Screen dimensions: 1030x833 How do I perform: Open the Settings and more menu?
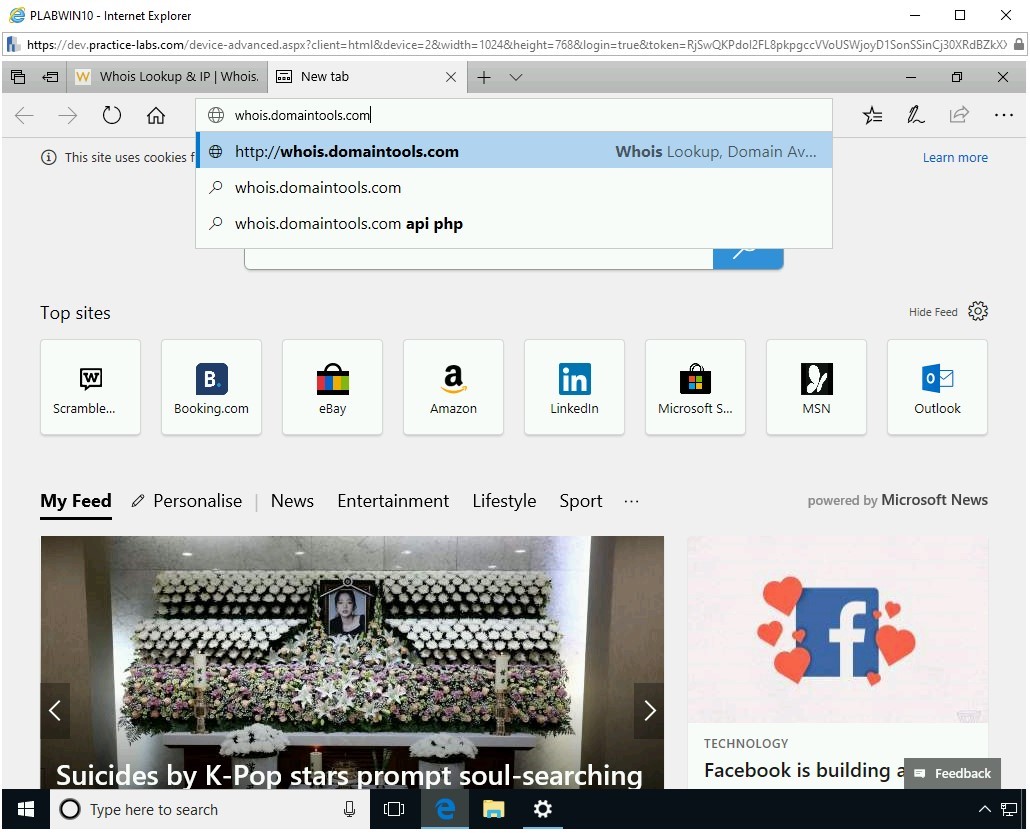tap(1004, 116)
